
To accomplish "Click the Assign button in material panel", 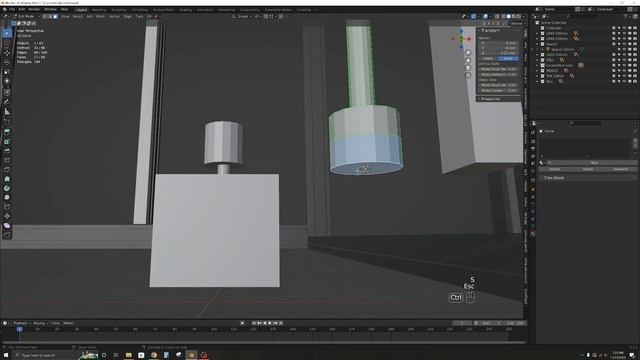I will point(554,169).
